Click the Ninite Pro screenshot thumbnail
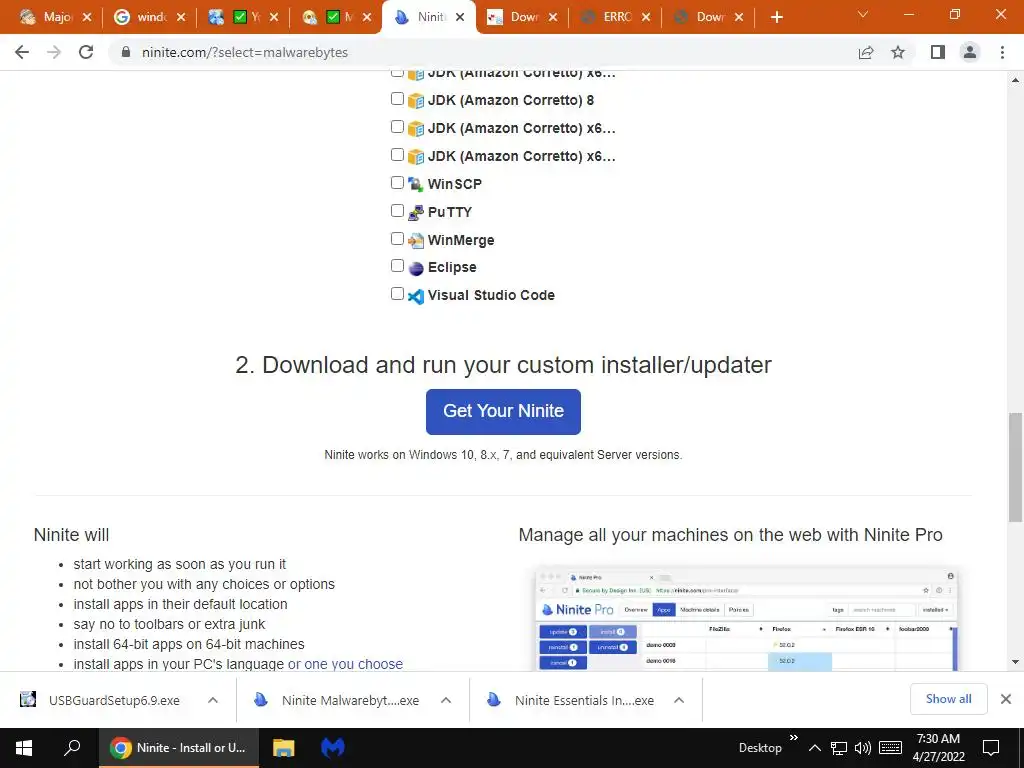Screen dimensions: 1024x768 coord(746,619)
